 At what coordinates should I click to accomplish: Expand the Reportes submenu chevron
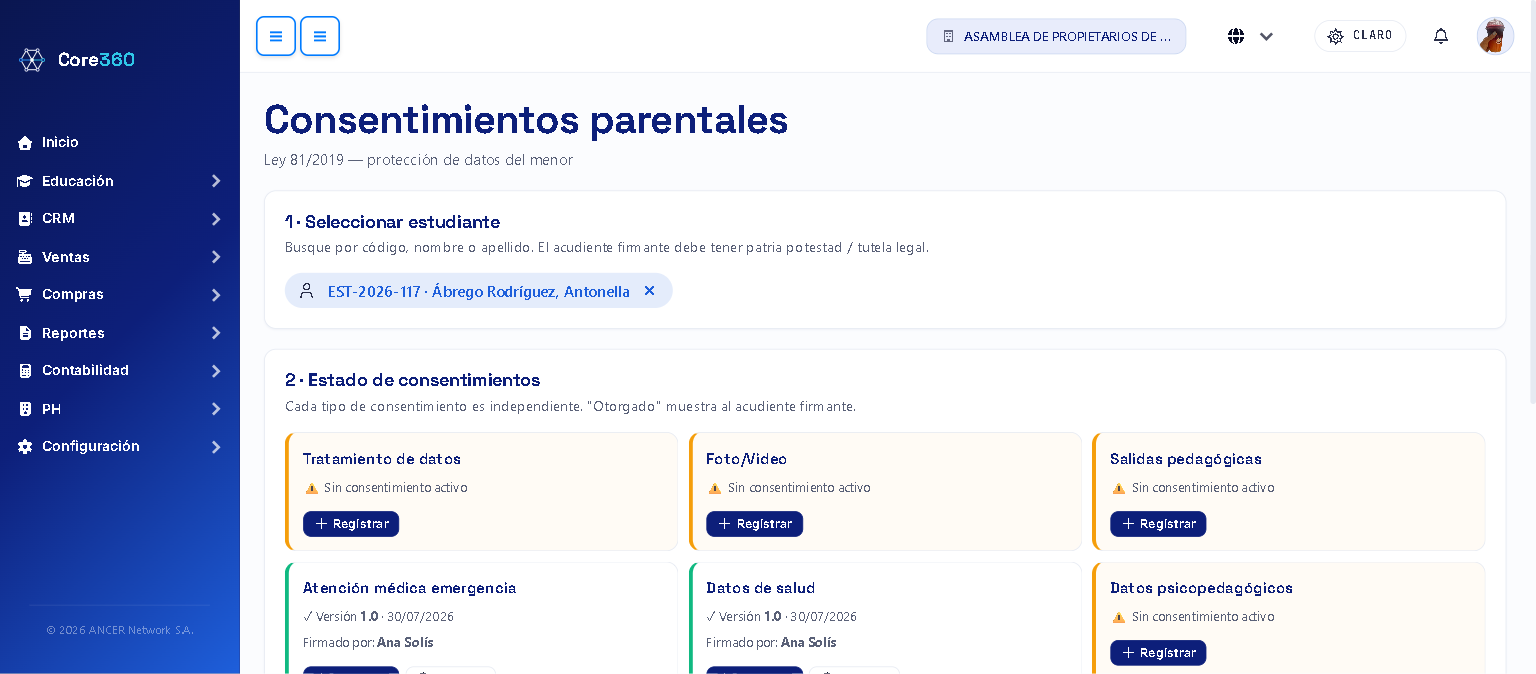pos(216,333)
